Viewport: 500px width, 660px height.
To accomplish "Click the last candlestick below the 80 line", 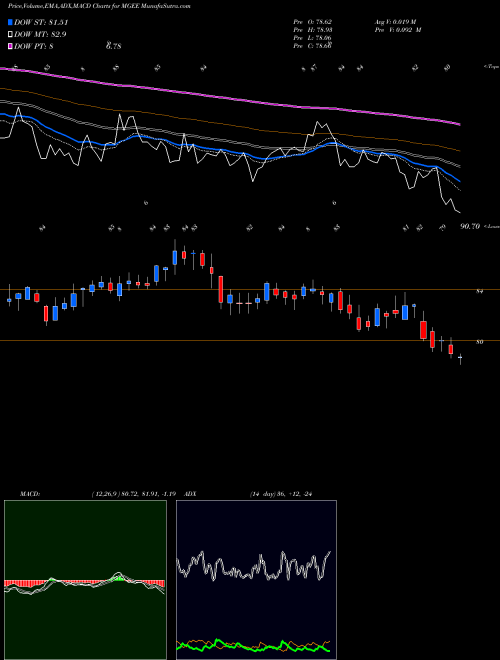I will coord(460,359).
